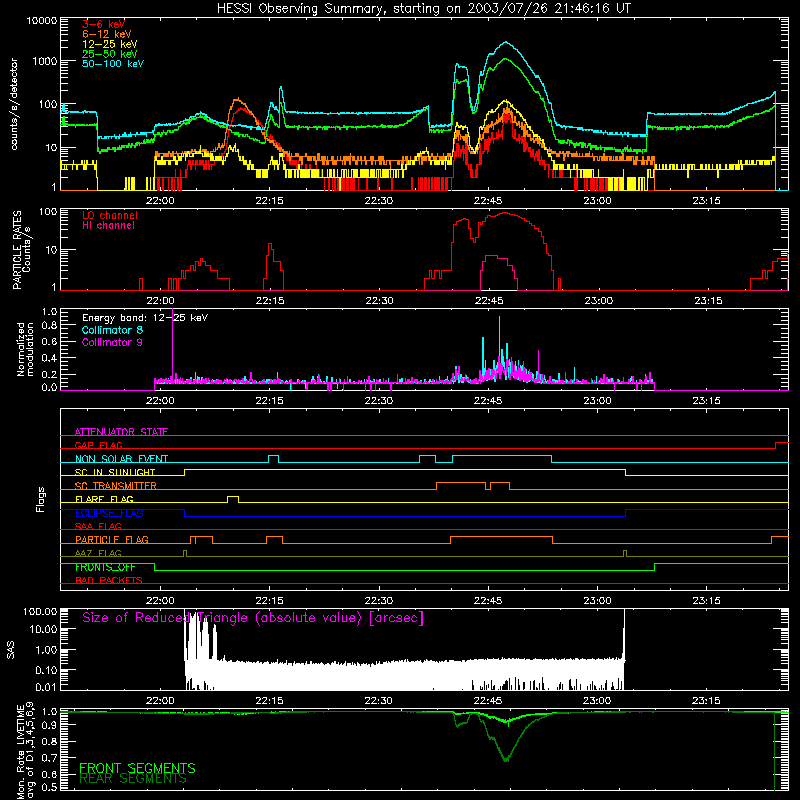Click the counts/s/detector axis label
Image resolution: width=800 pixels, height=800 pixels.
[14, 104]
